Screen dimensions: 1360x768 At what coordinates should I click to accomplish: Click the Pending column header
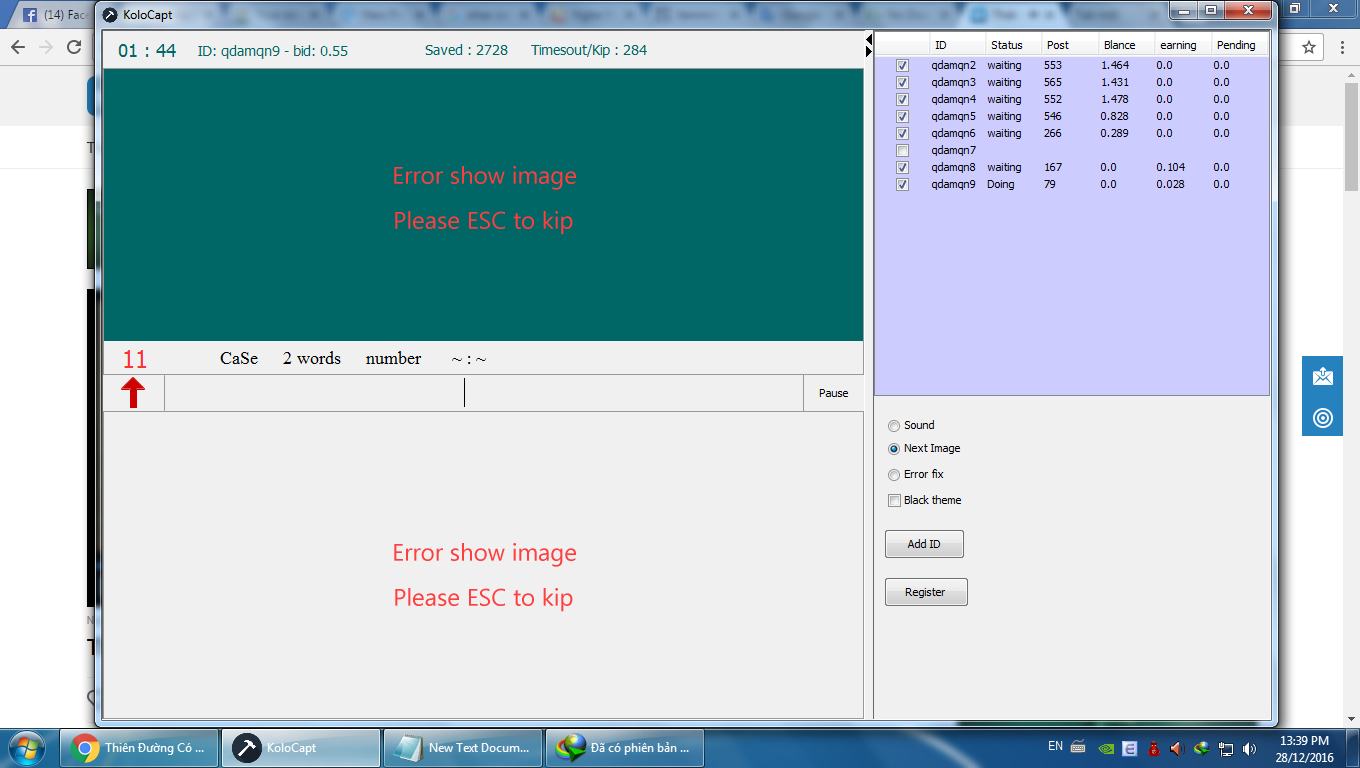pyautogui.click(x=1240, y=45)
